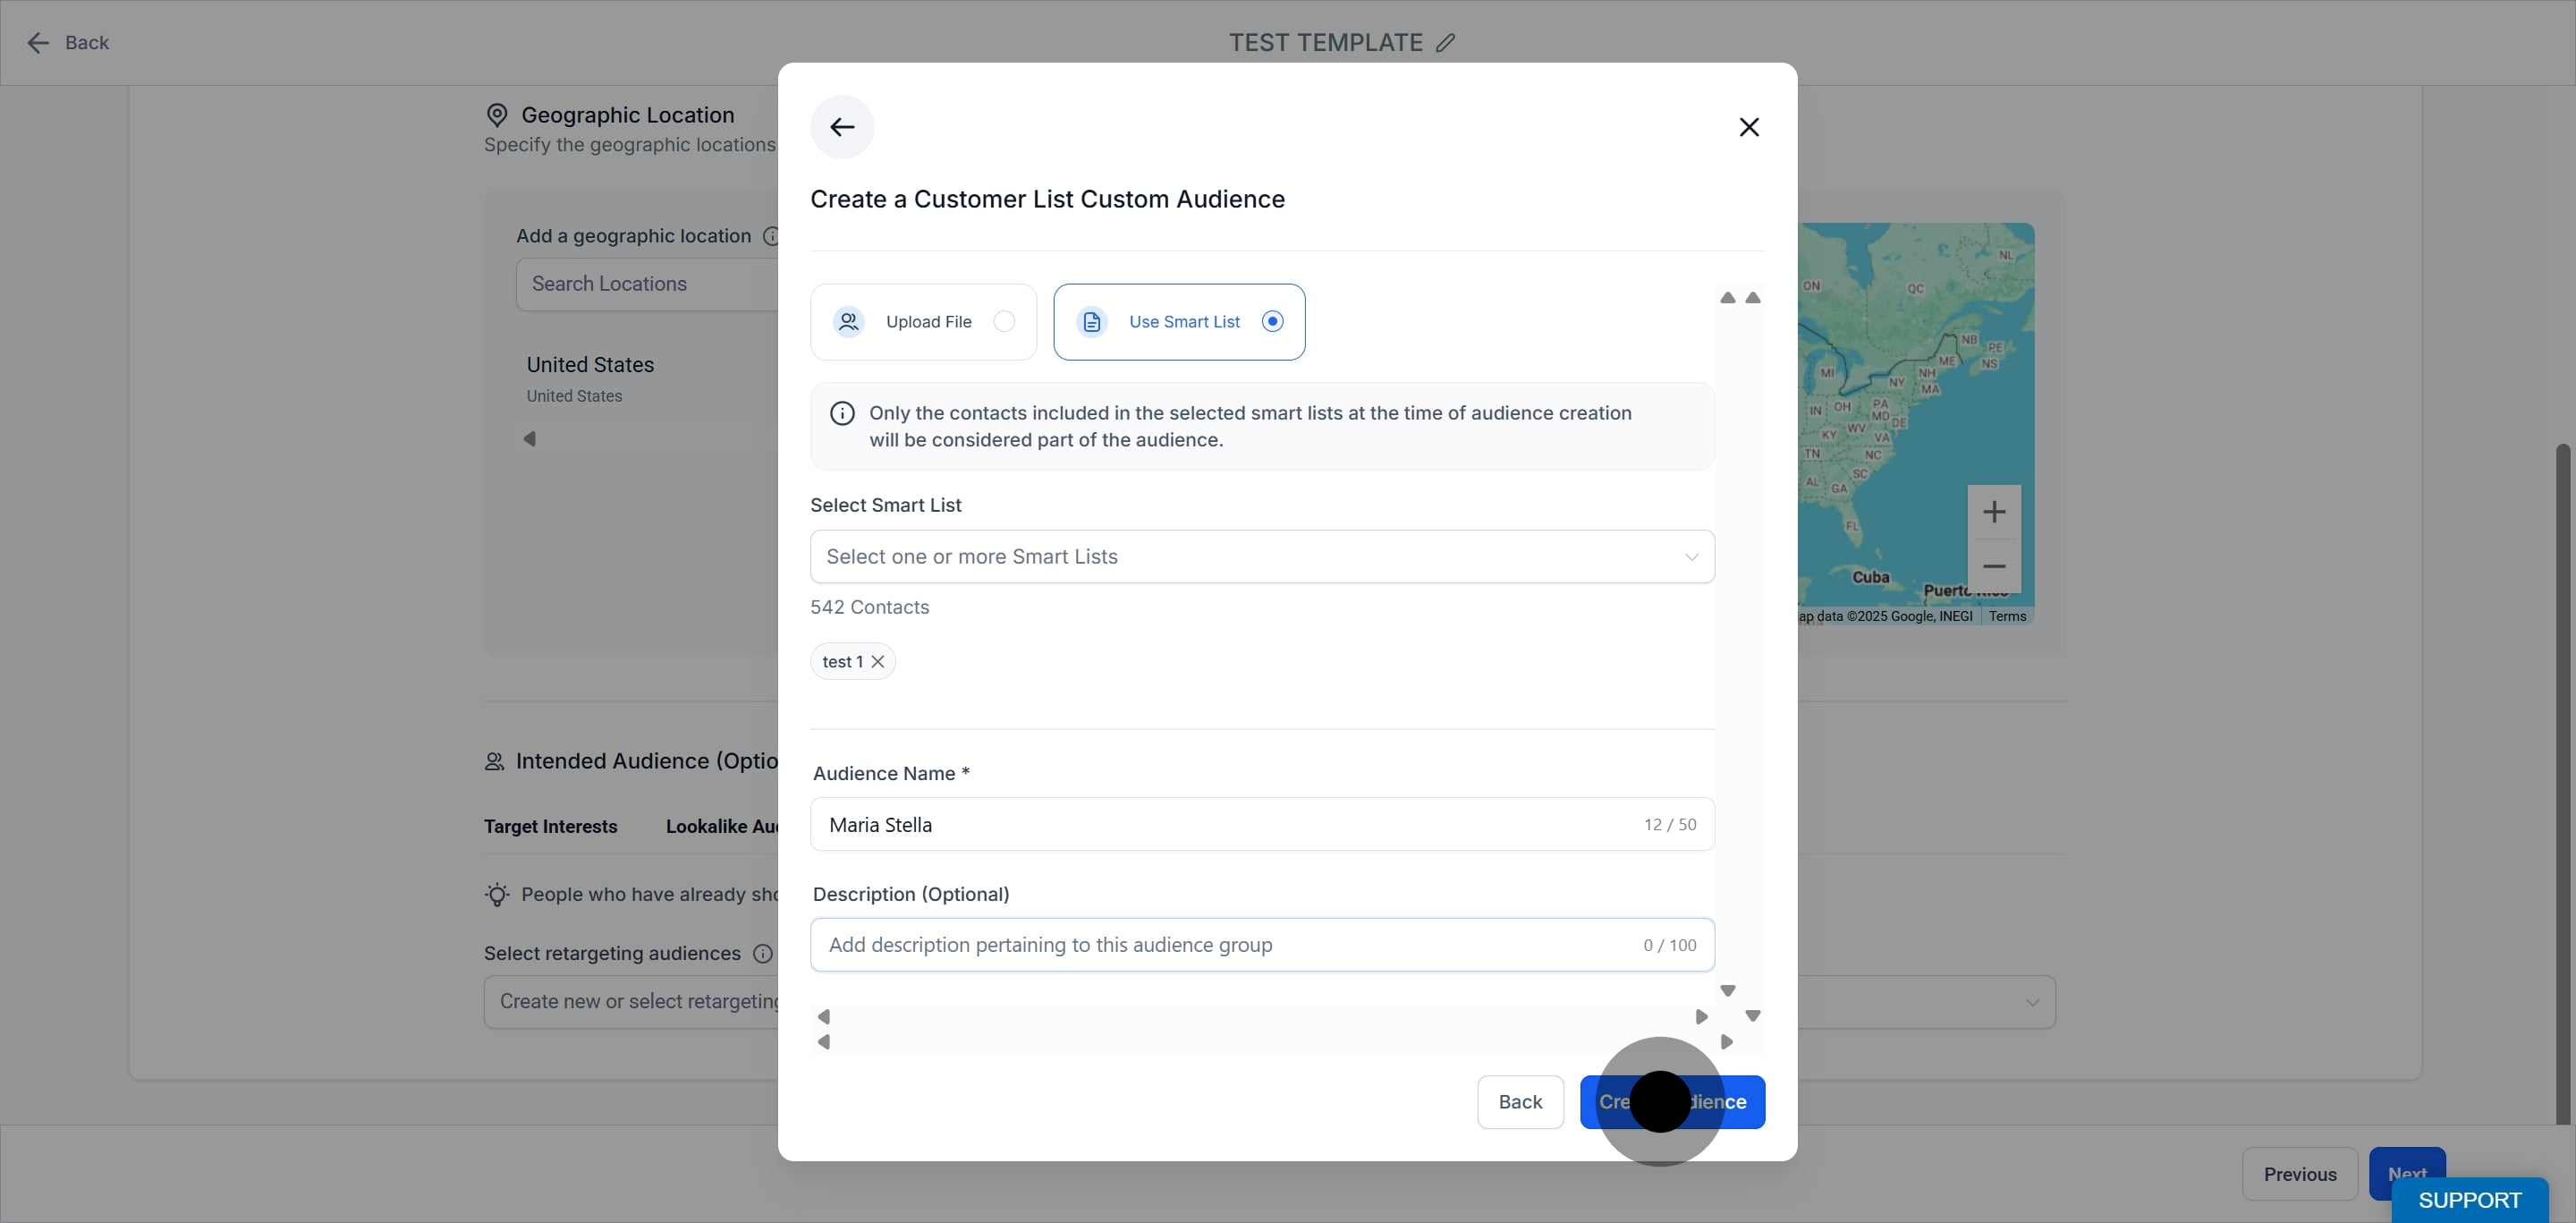2576x1223 pixels.
Task: Click the modal back arrow icon
Action: [x=842, y=127]
